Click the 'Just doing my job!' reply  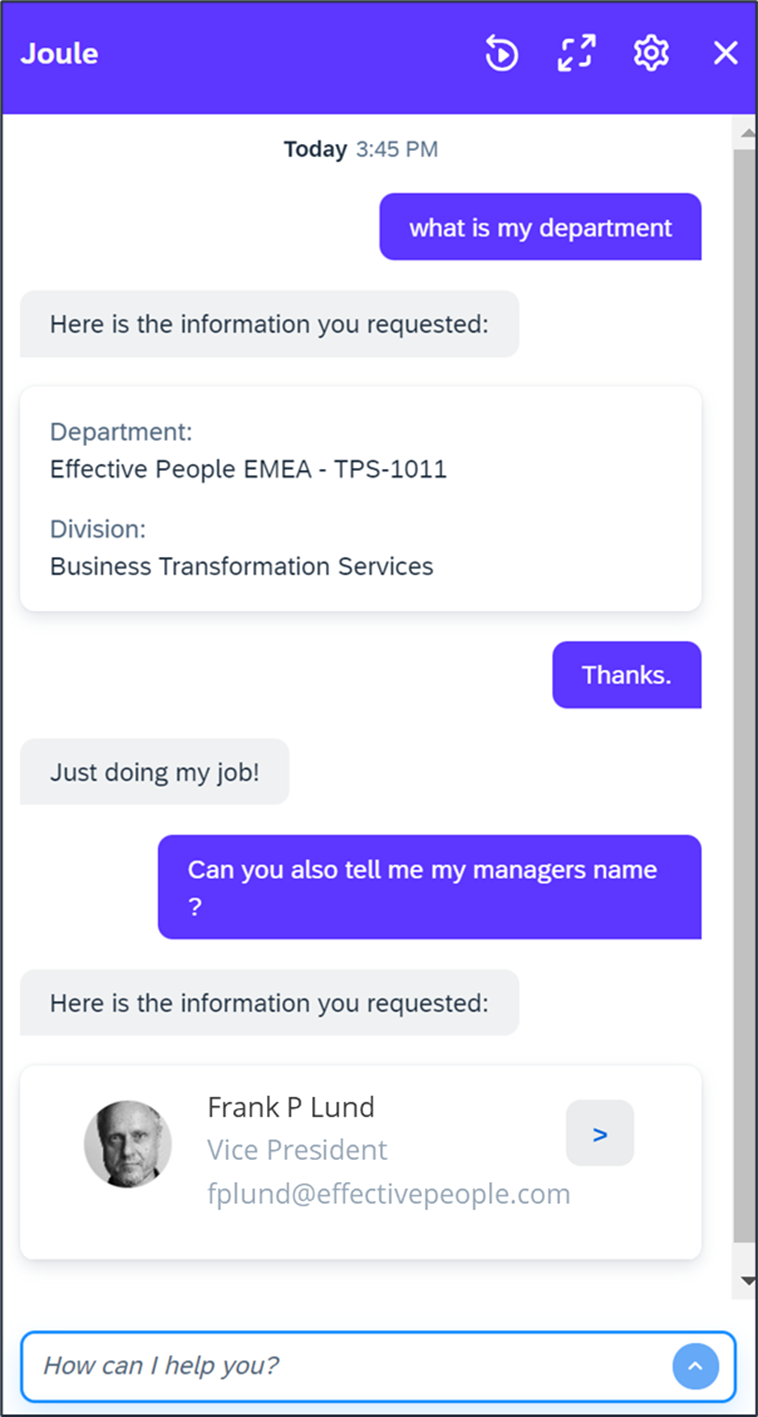tap(155, 772)
